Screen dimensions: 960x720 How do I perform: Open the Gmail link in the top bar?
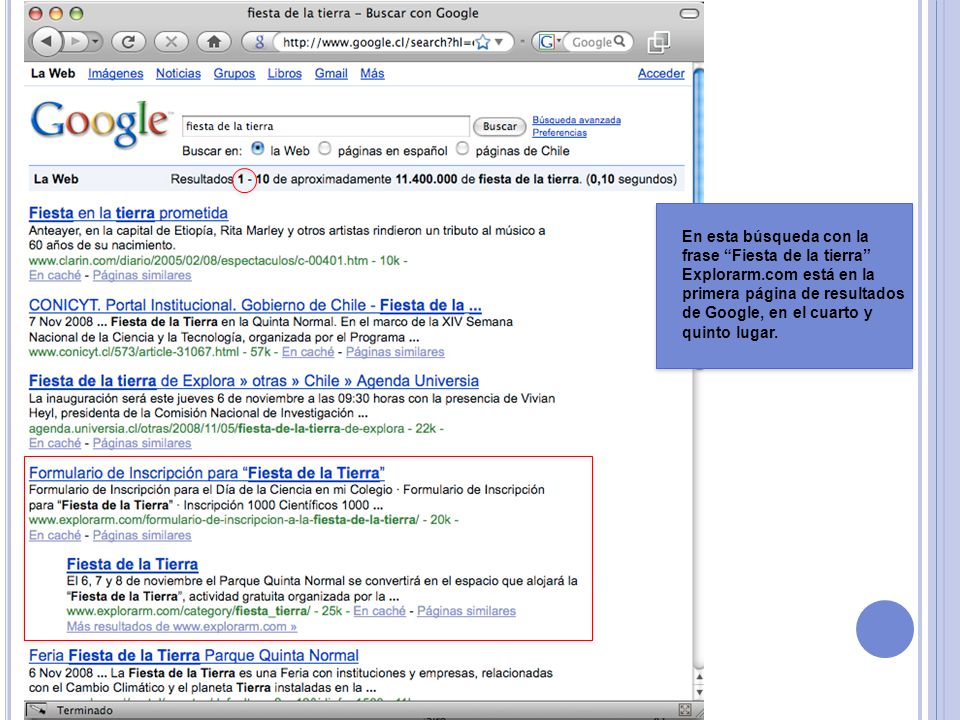point(331,73)
